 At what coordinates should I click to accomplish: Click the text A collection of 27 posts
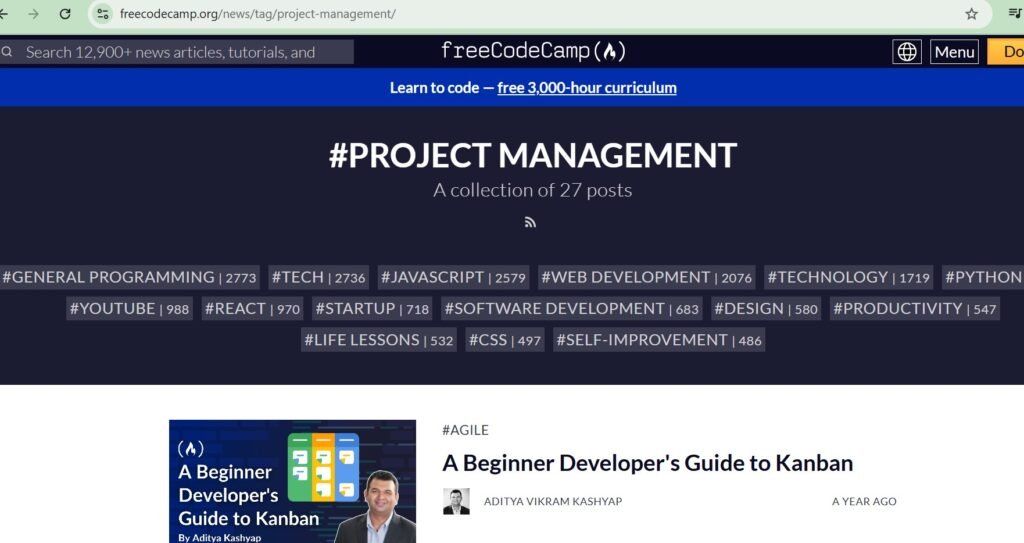[x=532, y=190]
